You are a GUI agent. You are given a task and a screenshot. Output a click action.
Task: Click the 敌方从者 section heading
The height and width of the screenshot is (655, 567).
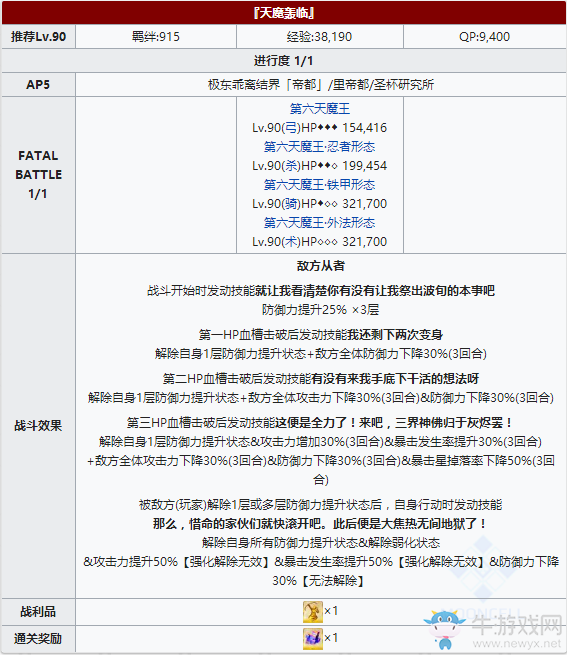(x=321, y=266)
